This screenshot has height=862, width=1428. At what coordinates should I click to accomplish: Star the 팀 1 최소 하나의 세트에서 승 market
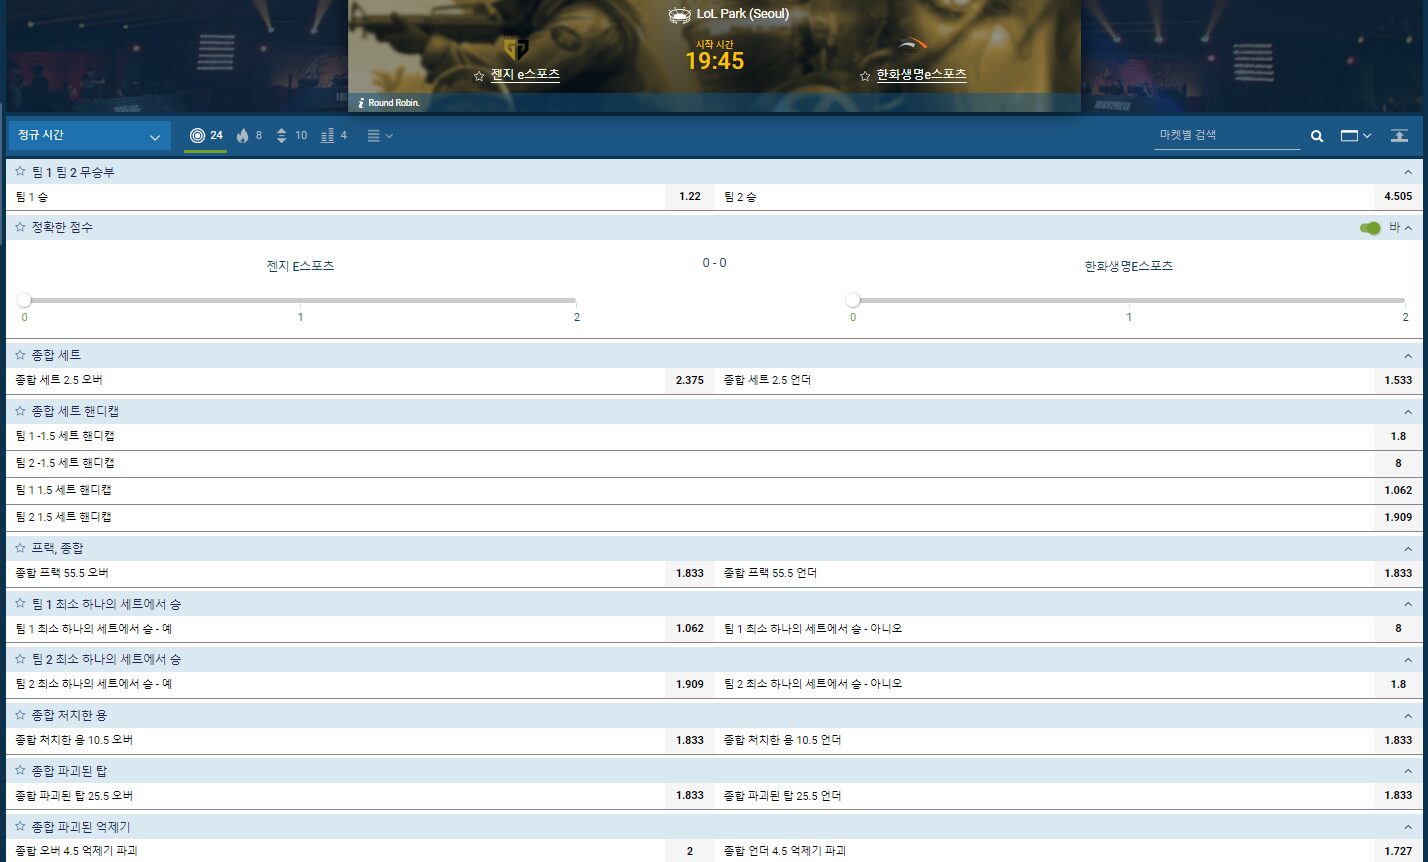point(20,604)
